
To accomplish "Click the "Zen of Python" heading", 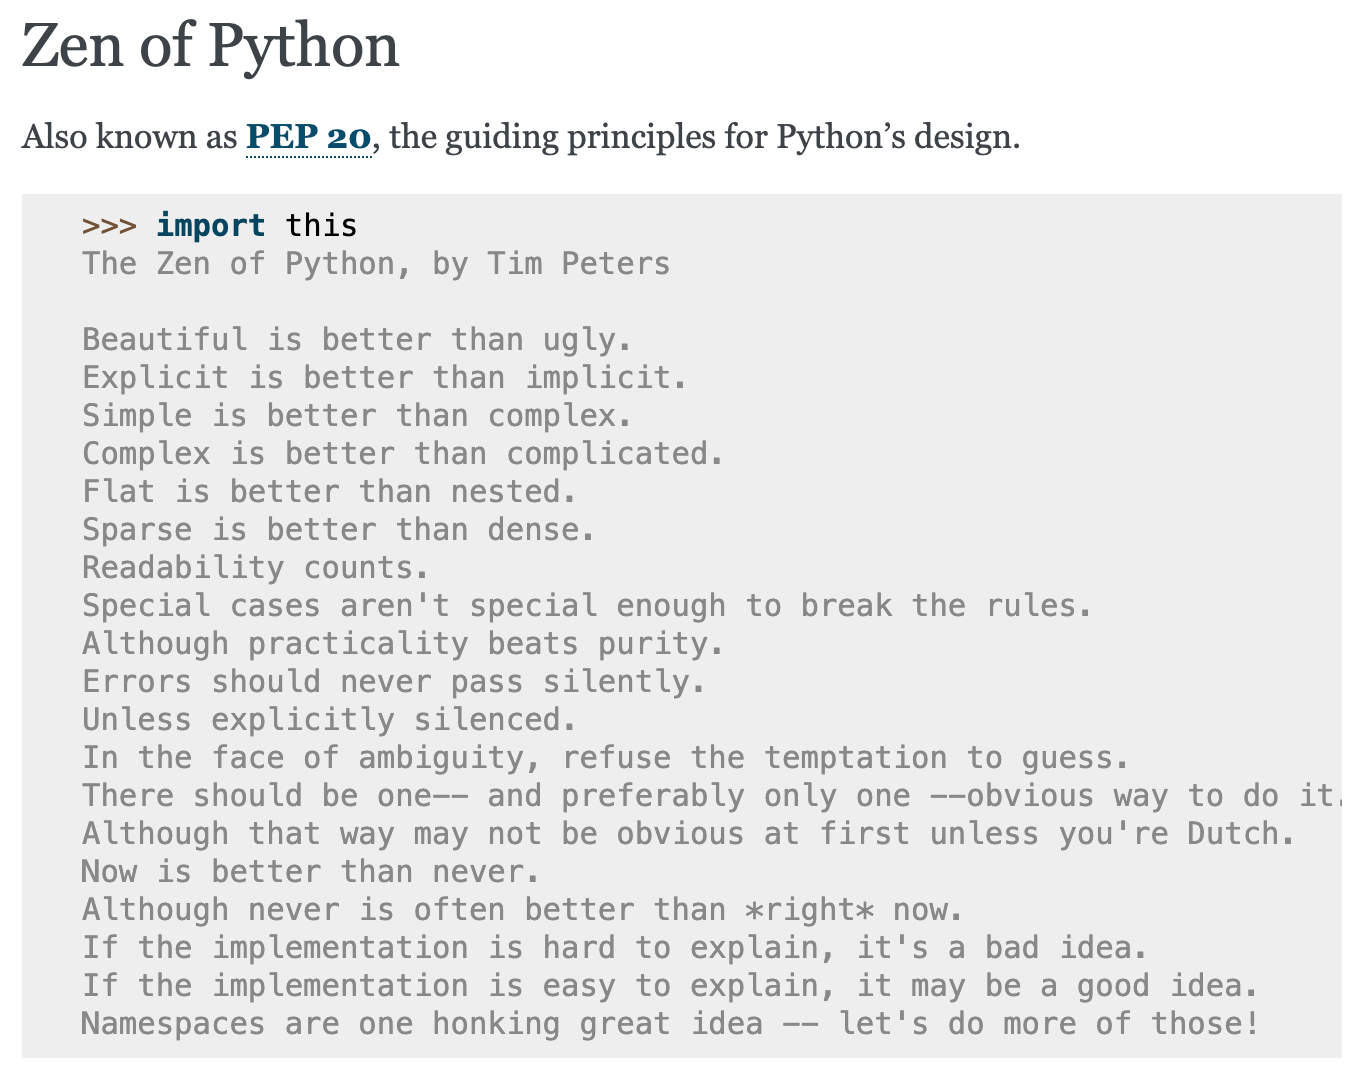I will pos(211,46).
